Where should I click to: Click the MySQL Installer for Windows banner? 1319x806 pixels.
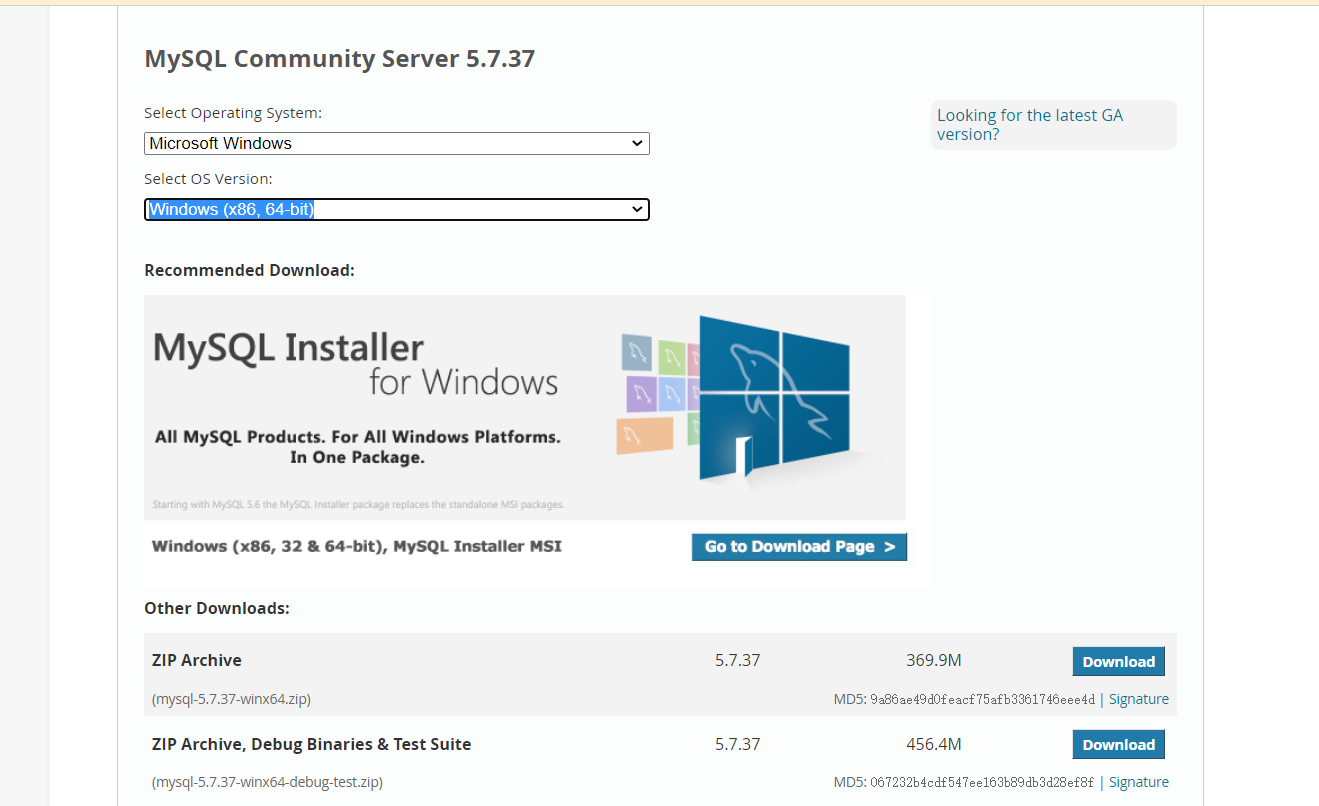point(525,407)
